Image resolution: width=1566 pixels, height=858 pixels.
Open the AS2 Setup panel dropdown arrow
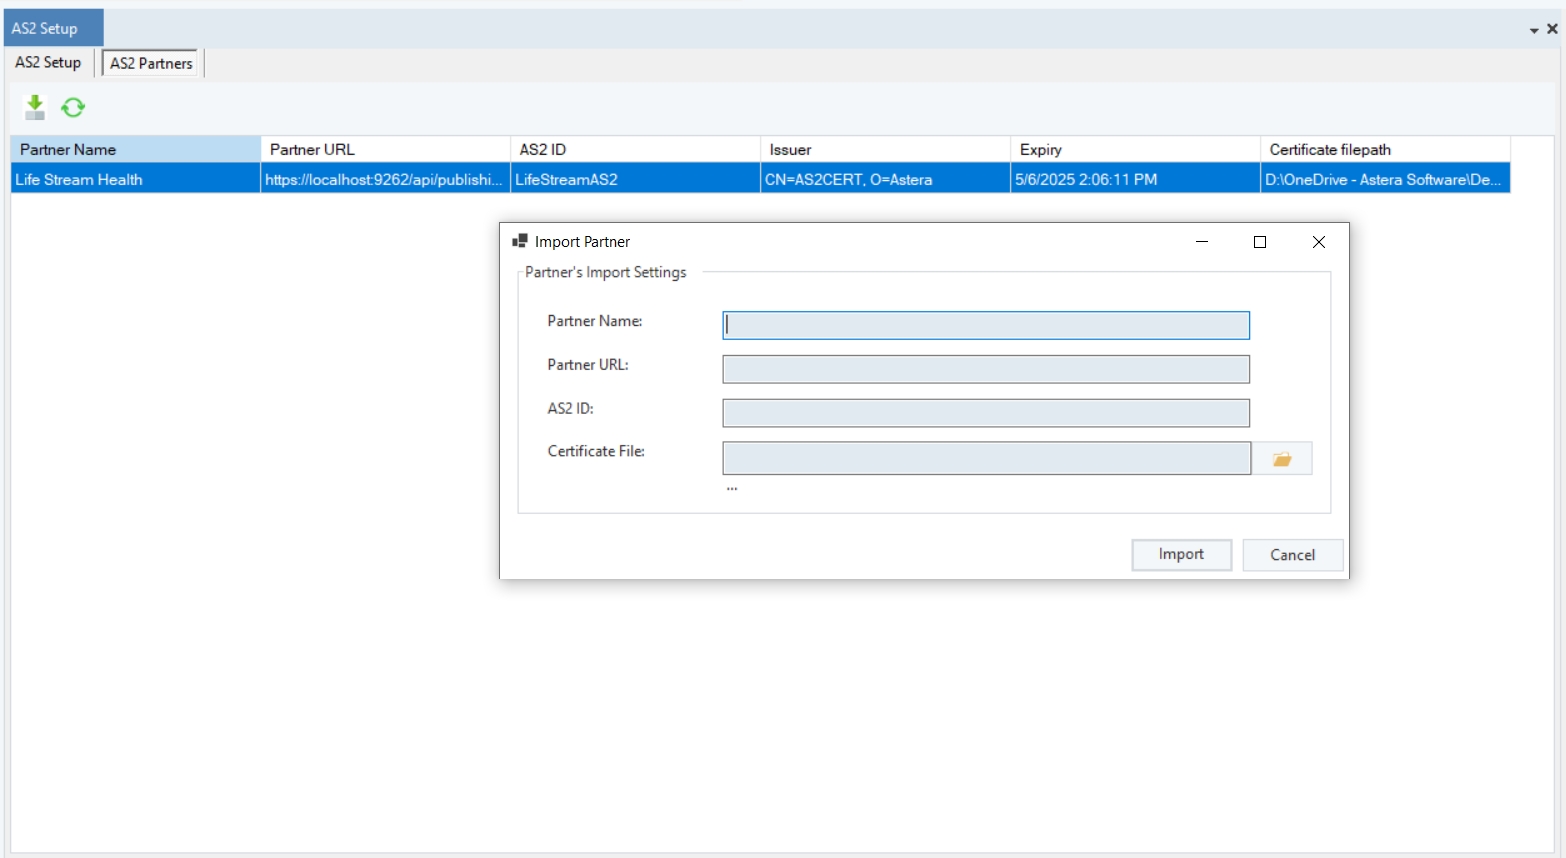[x=1534, y=30]
